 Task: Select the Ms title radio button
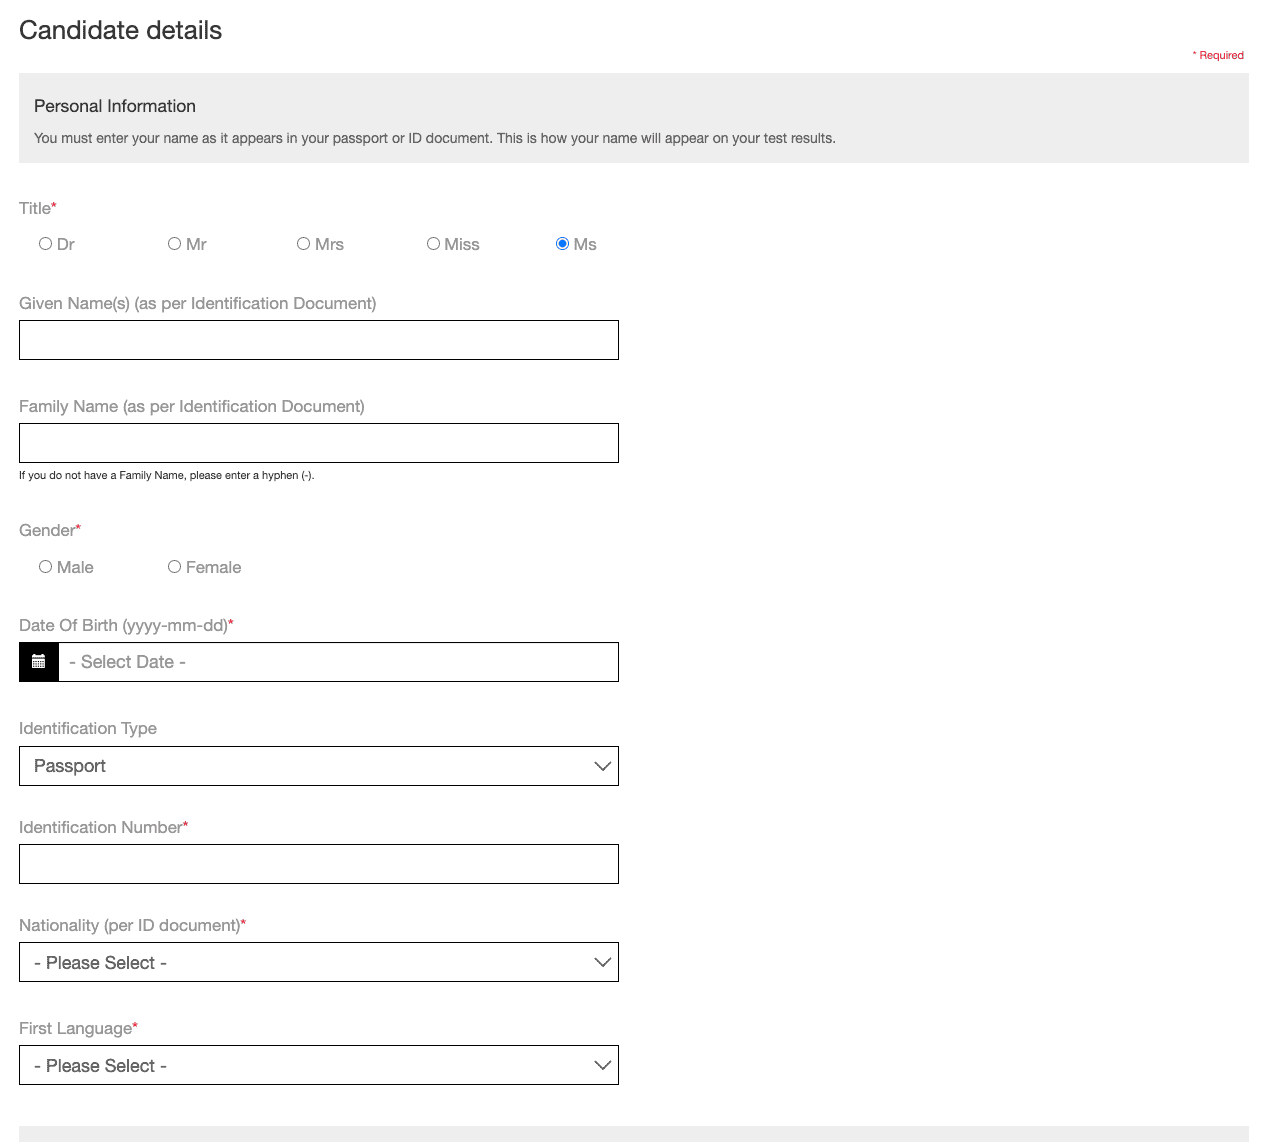(x=563, y=244)
